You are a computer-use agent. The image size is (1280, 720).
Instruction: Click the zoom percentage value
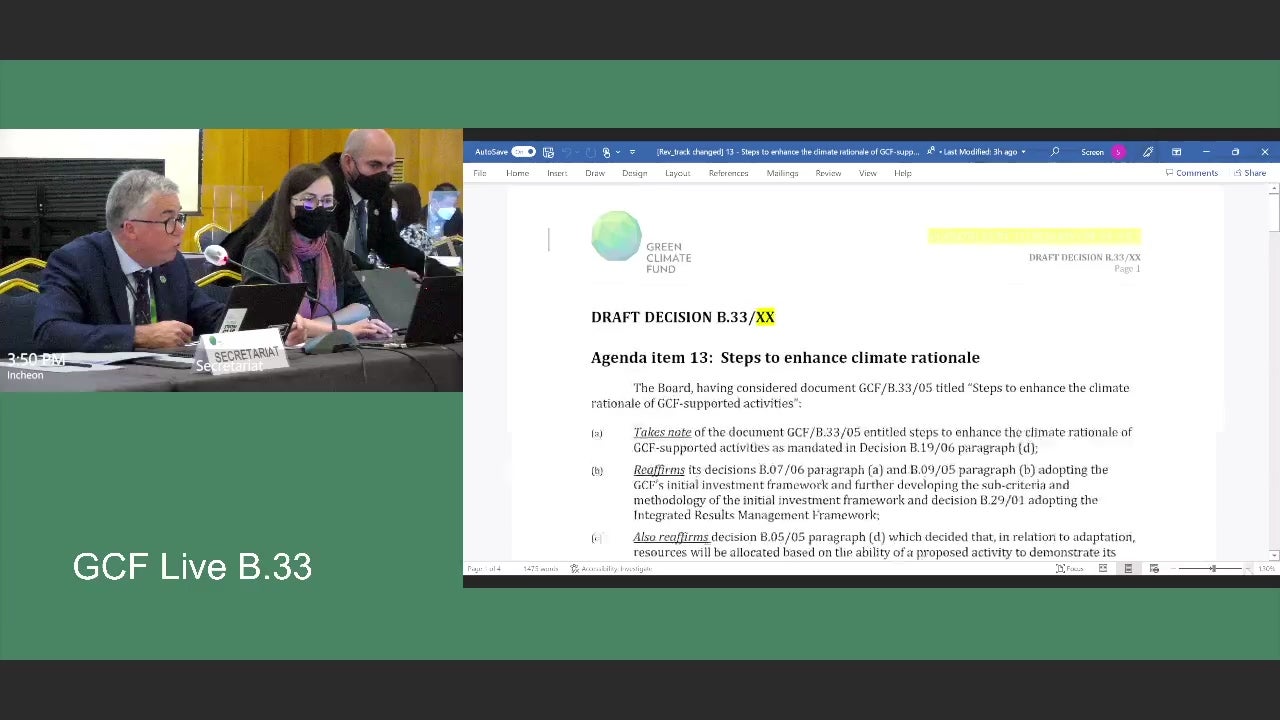coord(1266,569)
